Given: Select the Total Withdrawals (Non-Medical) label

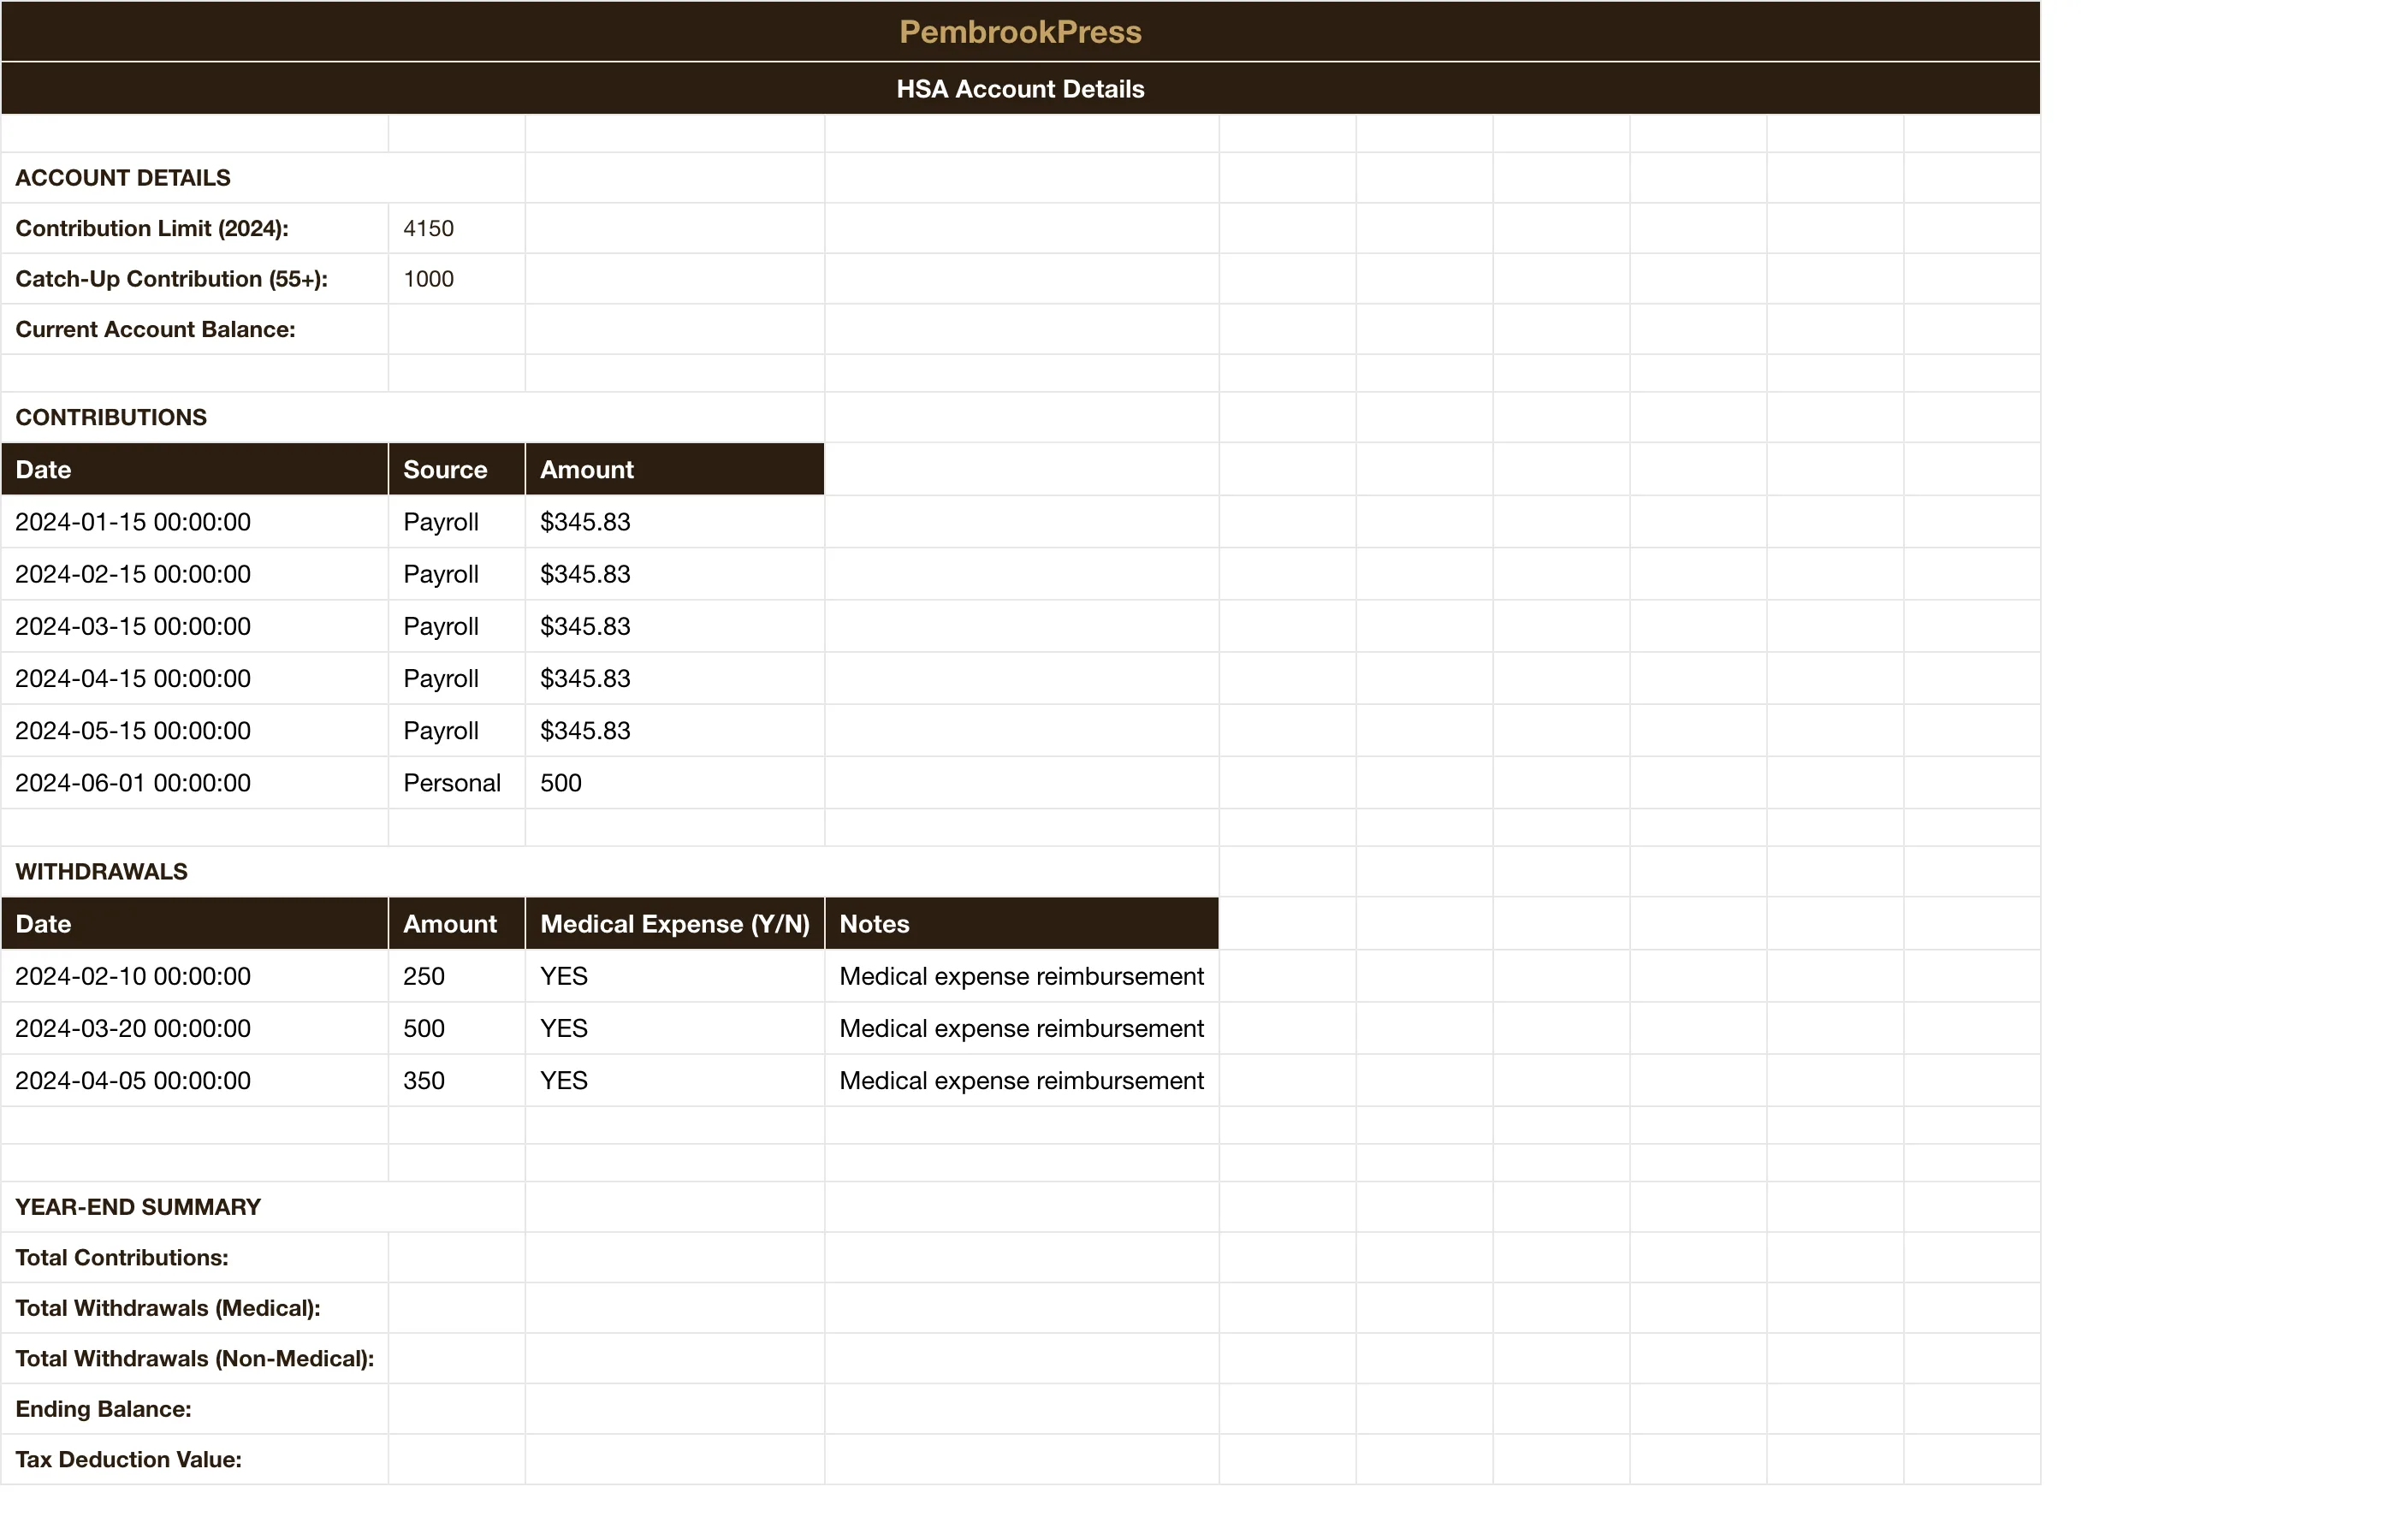Looking at the screenshot, I should (195, 1358).
